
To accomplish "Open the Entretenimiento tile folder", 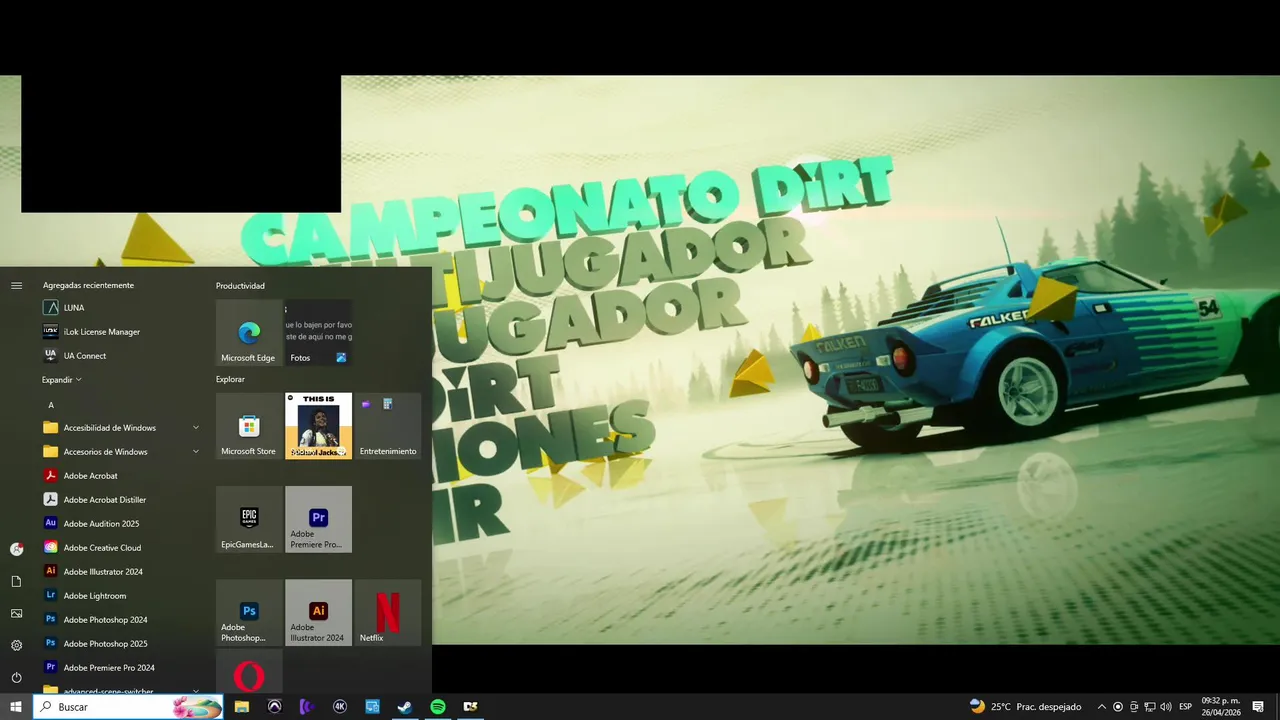I will click(x=388, y=426).
